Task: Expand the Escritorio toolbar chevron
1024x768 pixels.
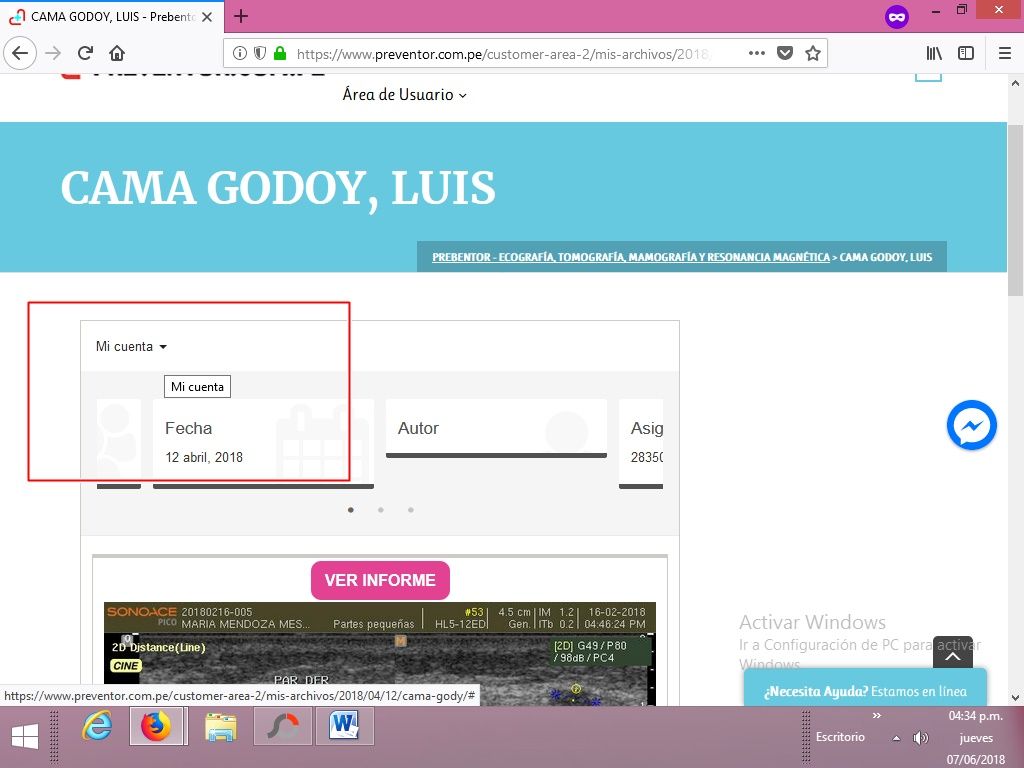Action: coord(876,716)
